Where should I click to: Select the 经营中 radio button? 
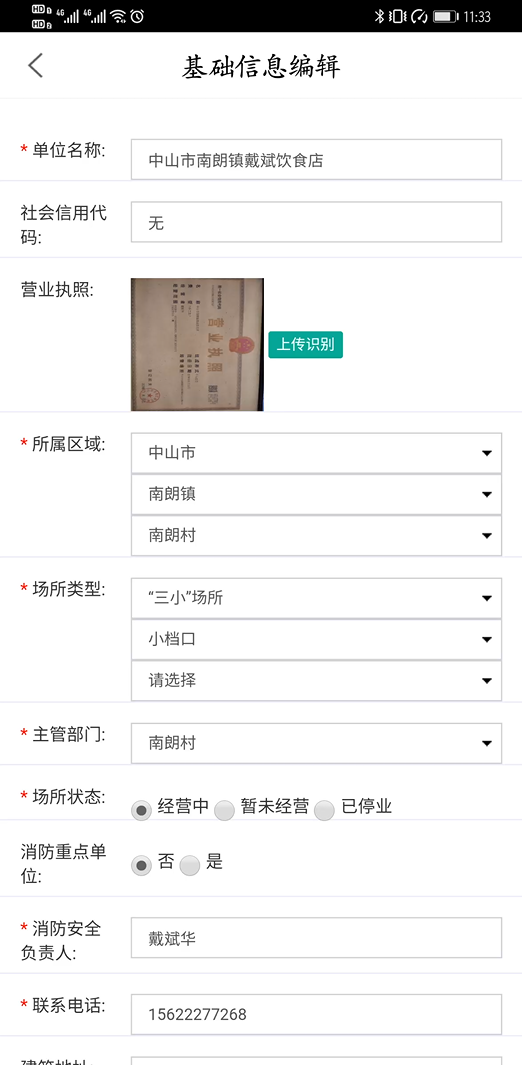coord(141,810)
